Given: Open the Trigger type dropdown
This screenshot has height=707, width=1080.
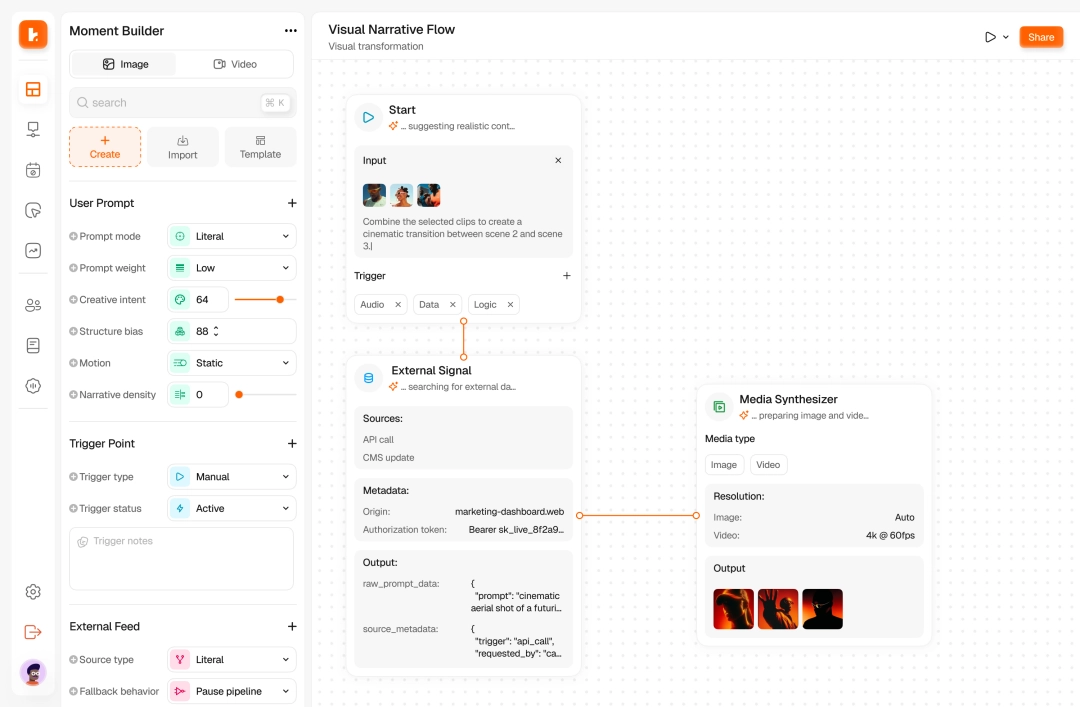Looking at the screenshot, I should coord(231,477).
